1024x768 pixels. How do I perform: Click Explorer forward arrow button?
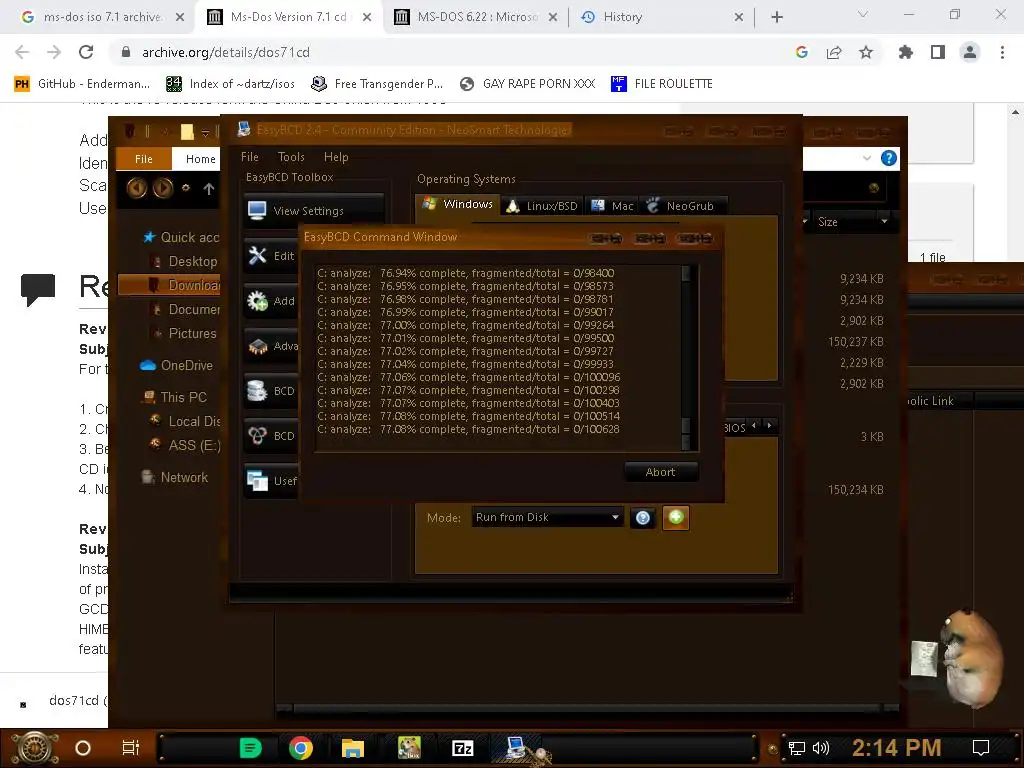(163, 188)
